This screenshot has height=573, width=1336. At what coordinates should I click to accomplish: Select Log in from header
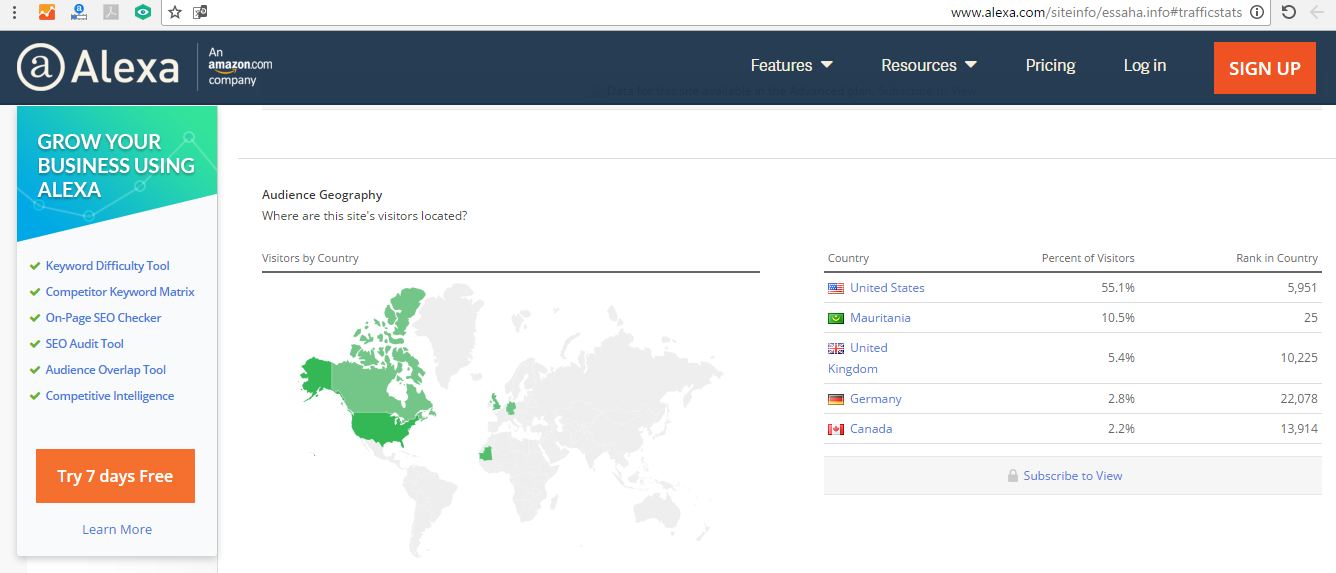pos(1144,65)
